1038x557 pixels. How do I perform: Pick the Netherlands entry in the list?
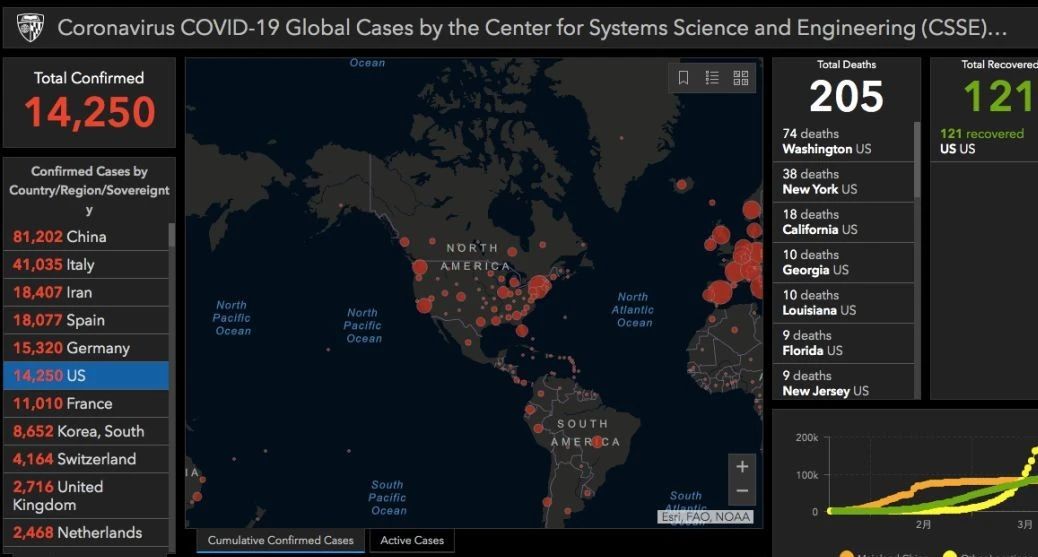(85, 532)
